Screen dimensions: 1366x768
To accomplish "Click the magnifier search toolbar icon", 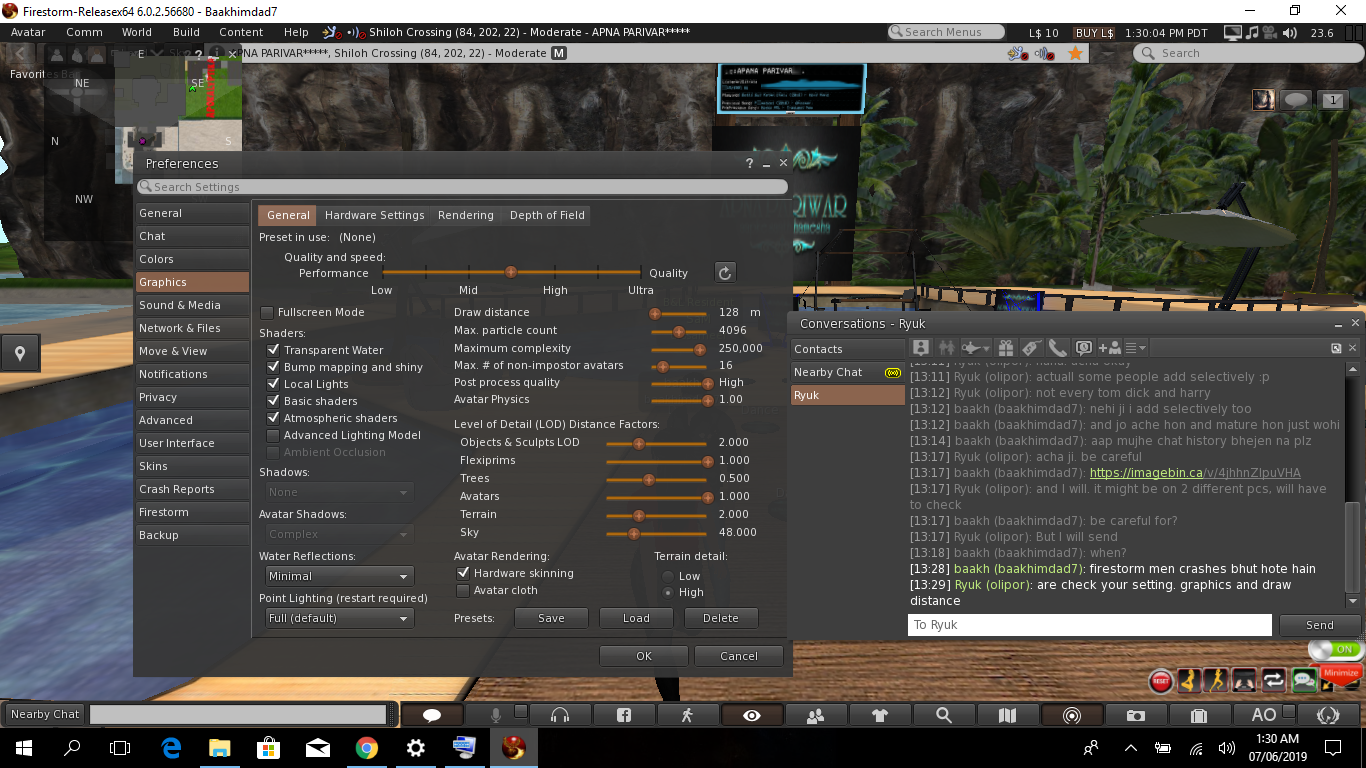I will tap(944, 715).
